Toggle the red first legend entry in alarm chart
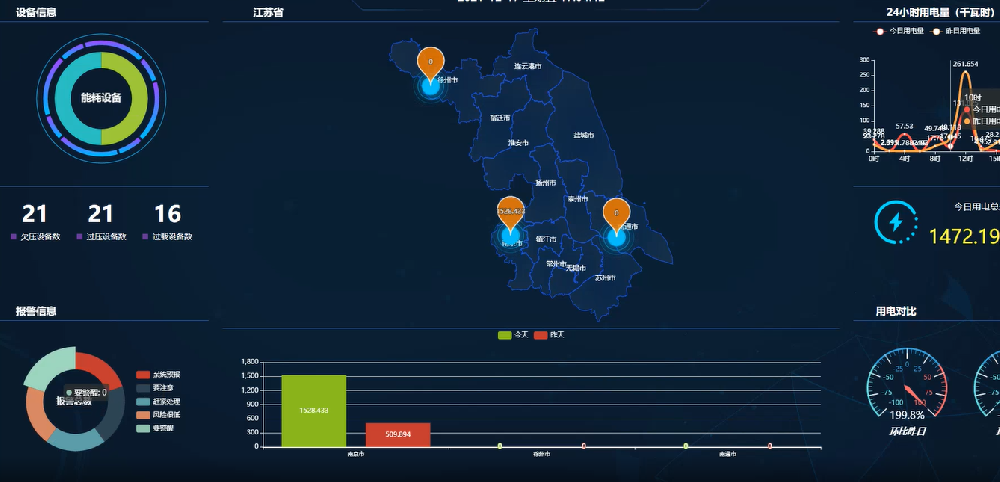The image size is (1000, 482). click(x=142, y=374)
